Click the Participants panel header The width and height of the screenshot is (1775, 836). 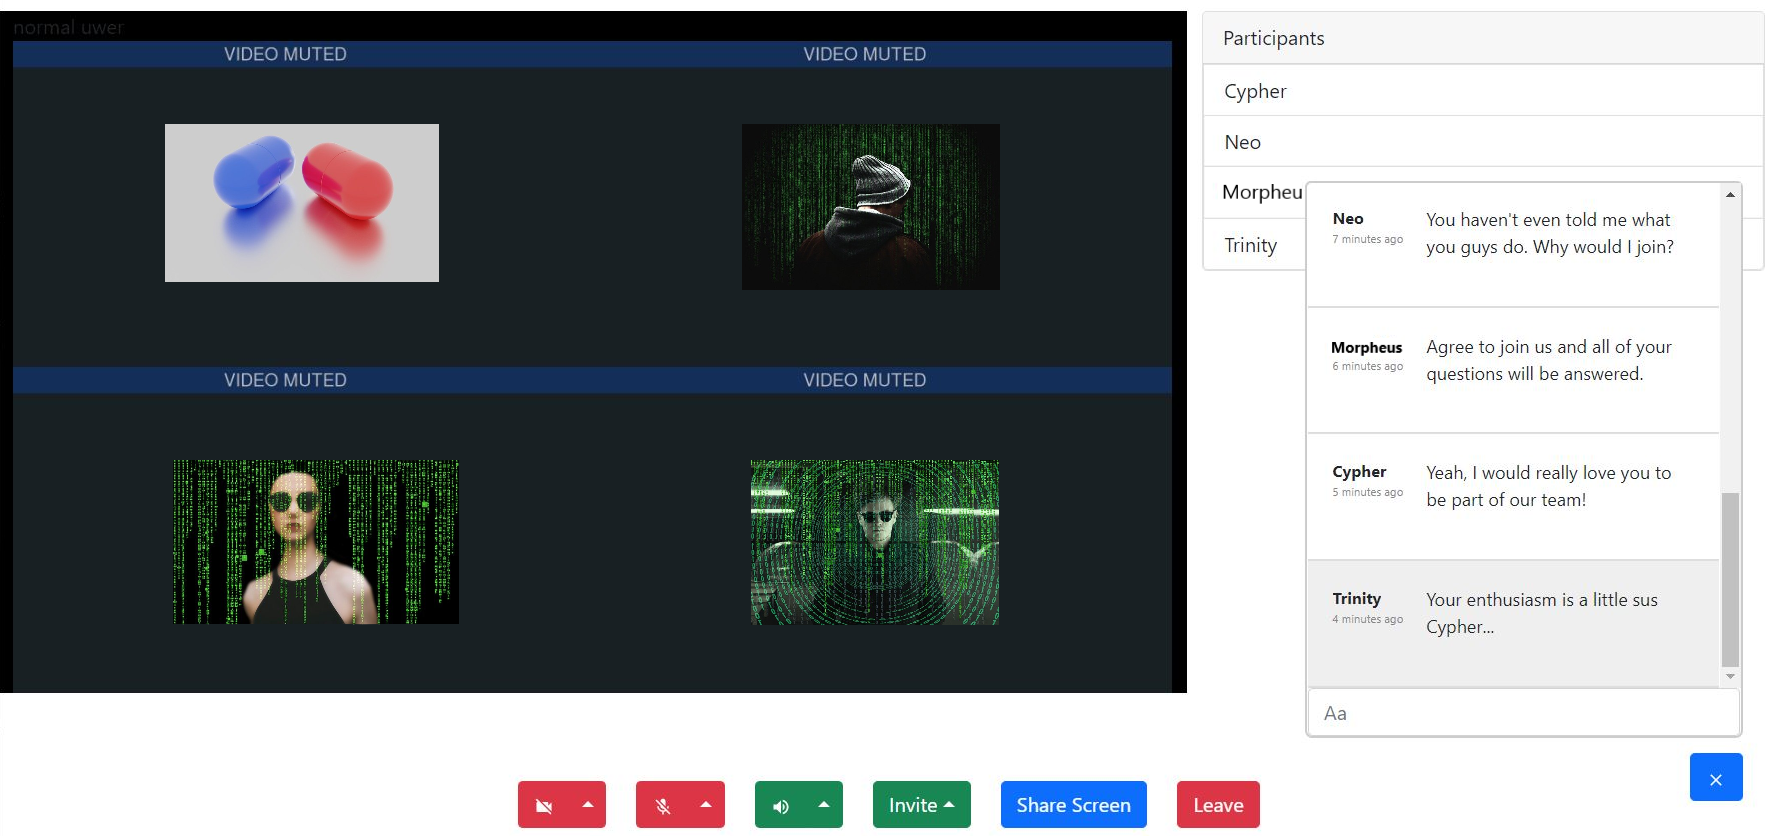tap(1483, 38)
